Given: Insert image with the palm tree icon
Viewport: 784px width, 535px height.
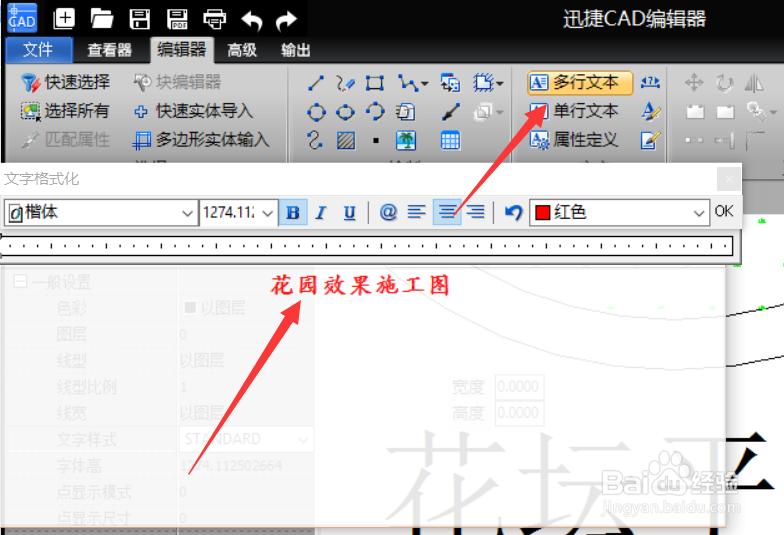Looking at the screenshot, I should point(406,140).
